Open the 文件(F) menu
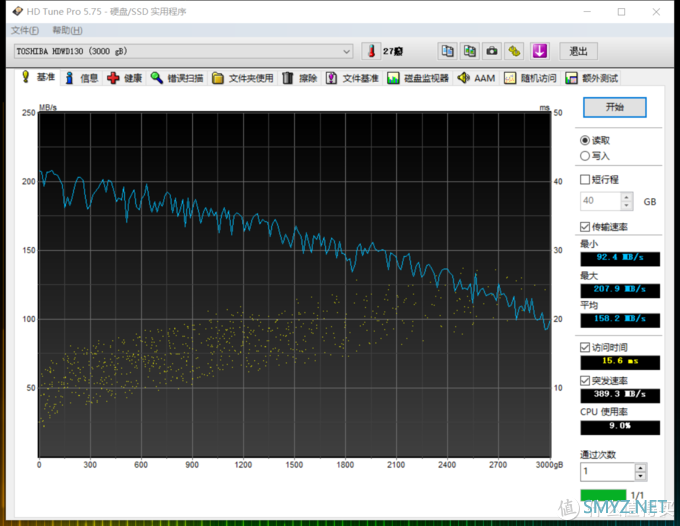The height and width of the screenshot is (526, 680). [x=25, y=30]
